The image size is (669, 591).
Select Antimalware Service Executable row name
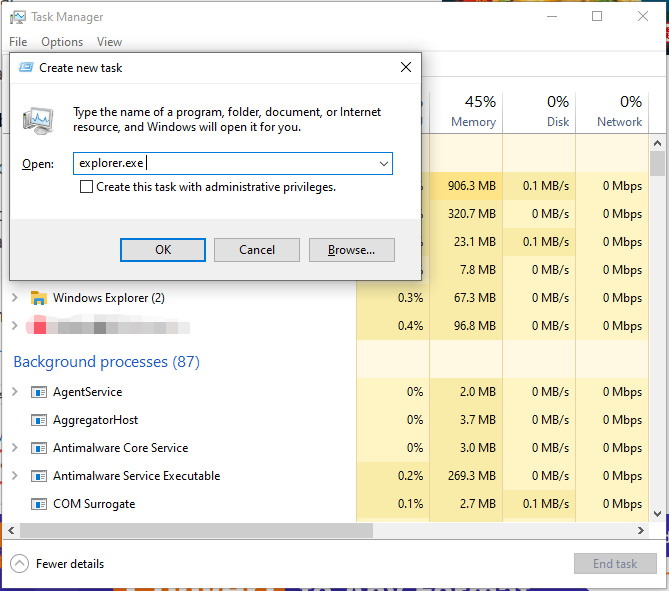(x=137, y=476)
